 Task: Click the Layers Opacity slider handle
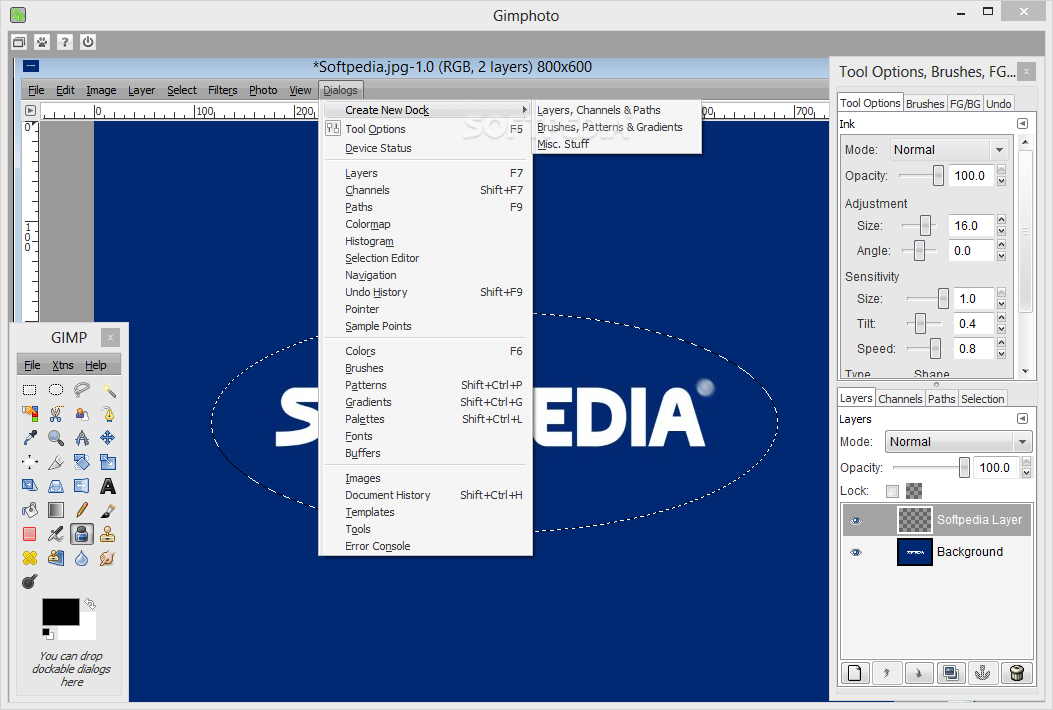click(964, 468)
